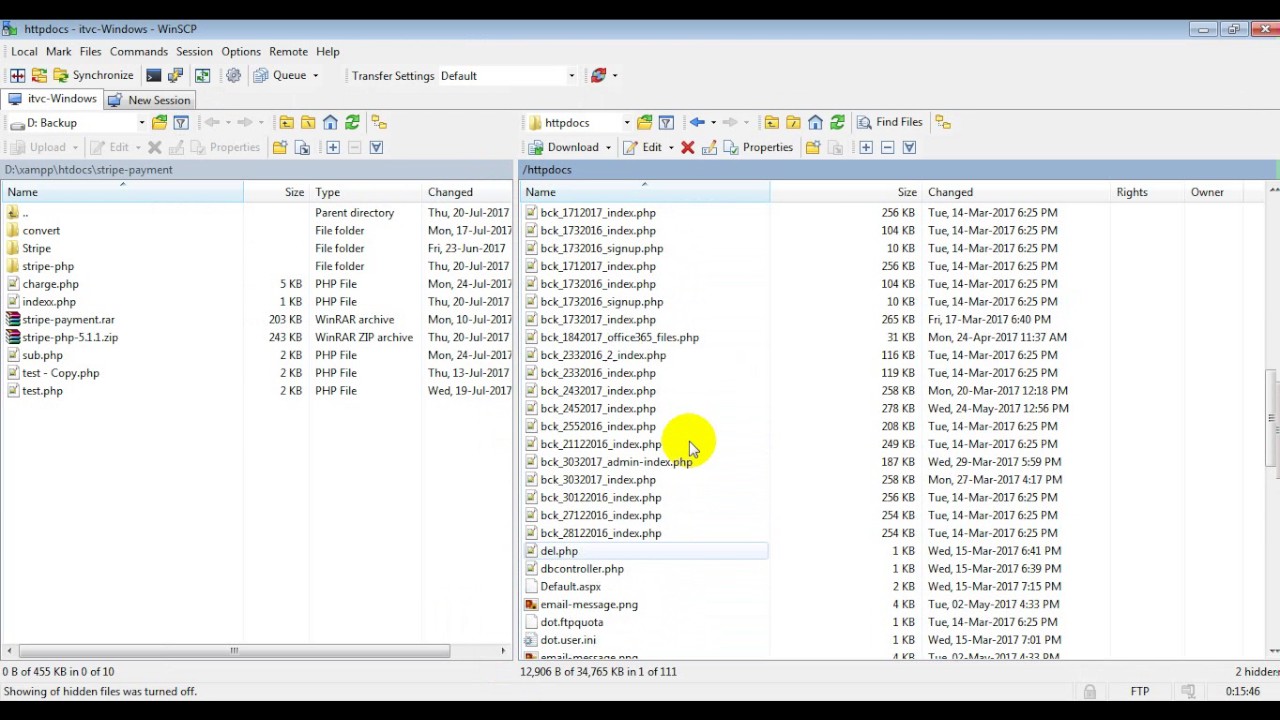Sort remote panel by Changed column header
1280x720 pixels.
click(x=1017, y=192)
